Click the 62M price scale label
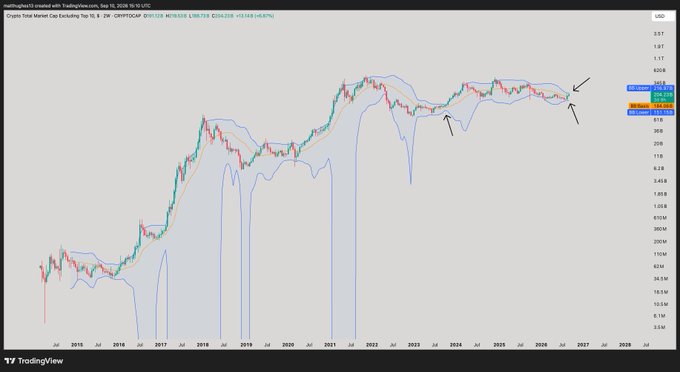The image size is (680, 372). (659, 266)
